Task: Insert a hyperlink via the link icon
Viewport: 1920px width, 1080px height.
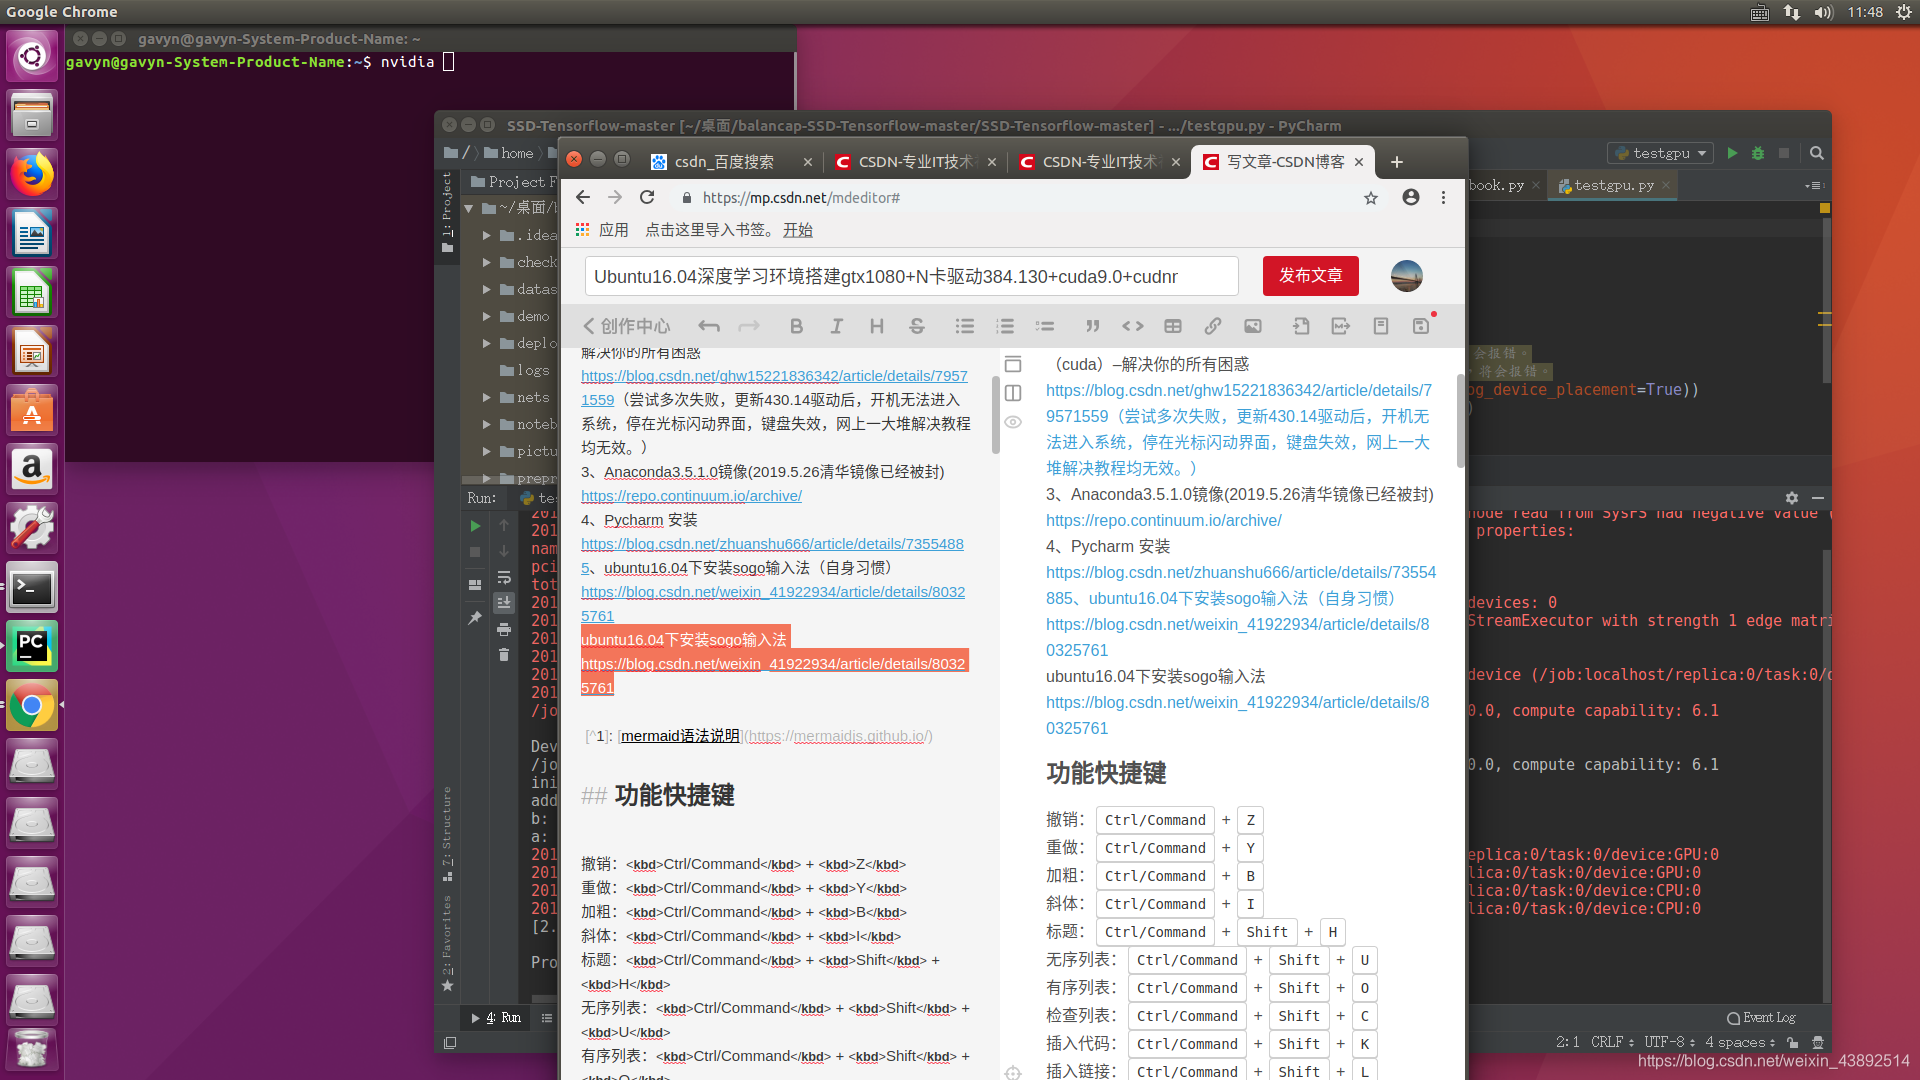Action: tap(1212, 326)
